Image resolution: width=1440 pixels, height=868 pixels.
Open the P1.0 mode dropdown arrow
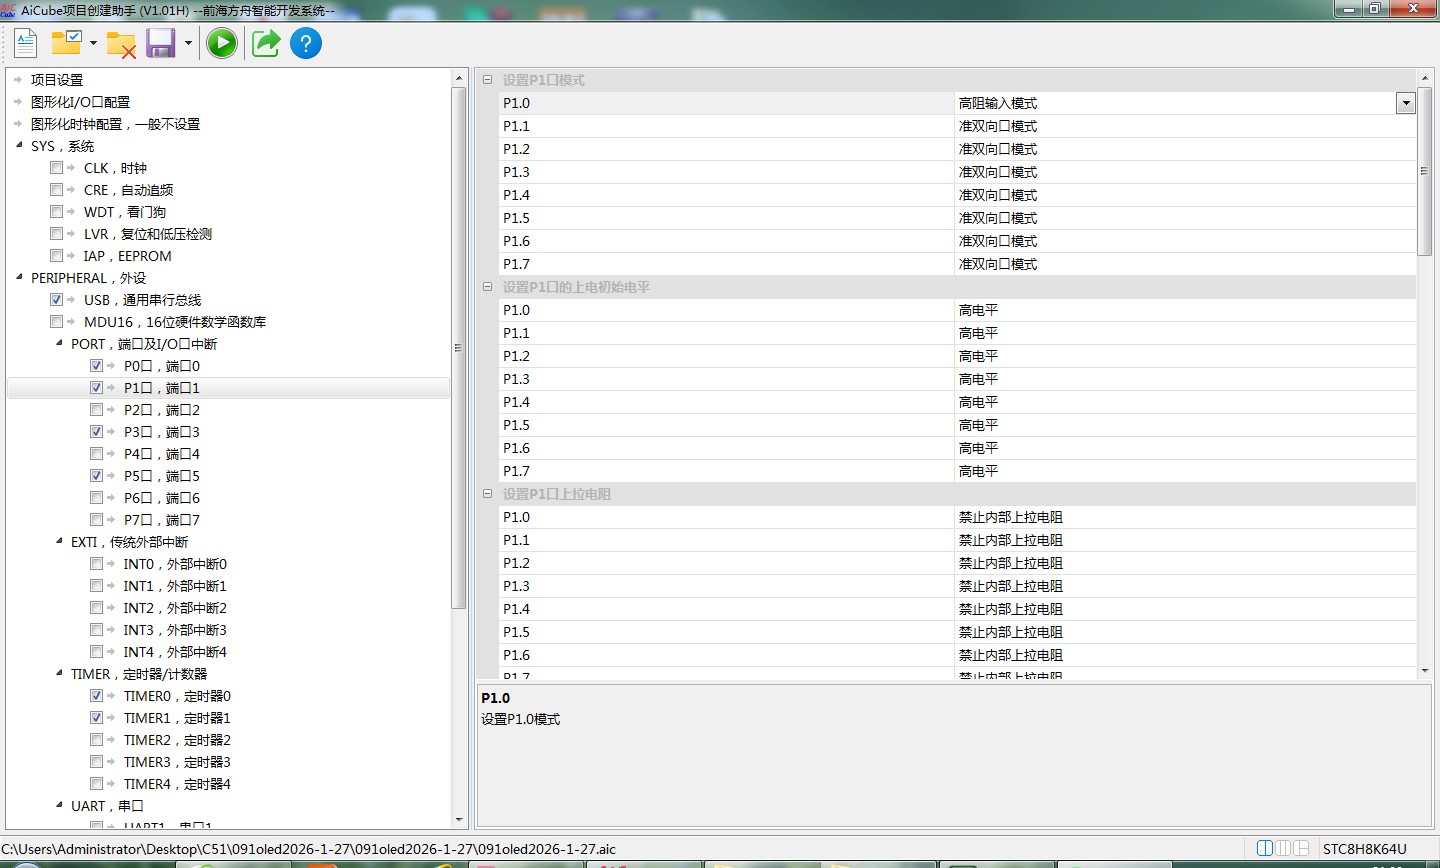tap(1406, 103)
